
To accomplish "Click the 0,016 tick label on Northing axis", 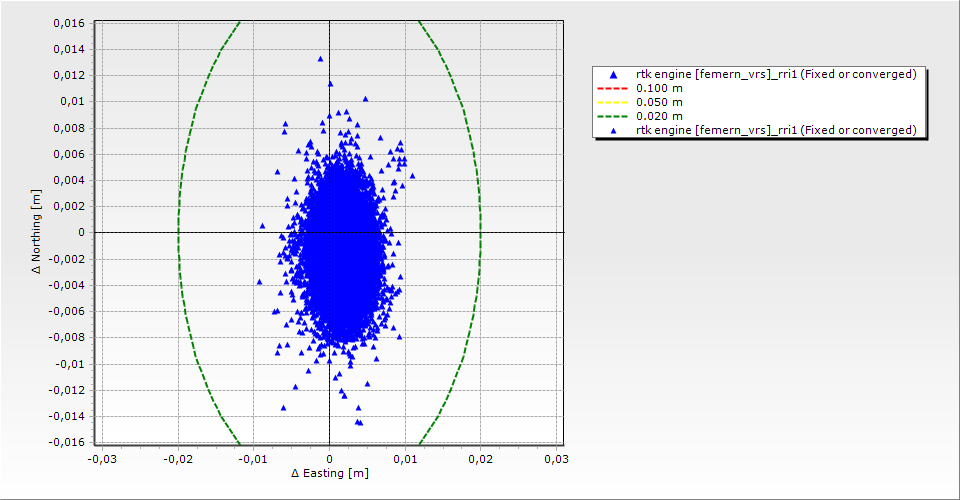I will [68, 23].
